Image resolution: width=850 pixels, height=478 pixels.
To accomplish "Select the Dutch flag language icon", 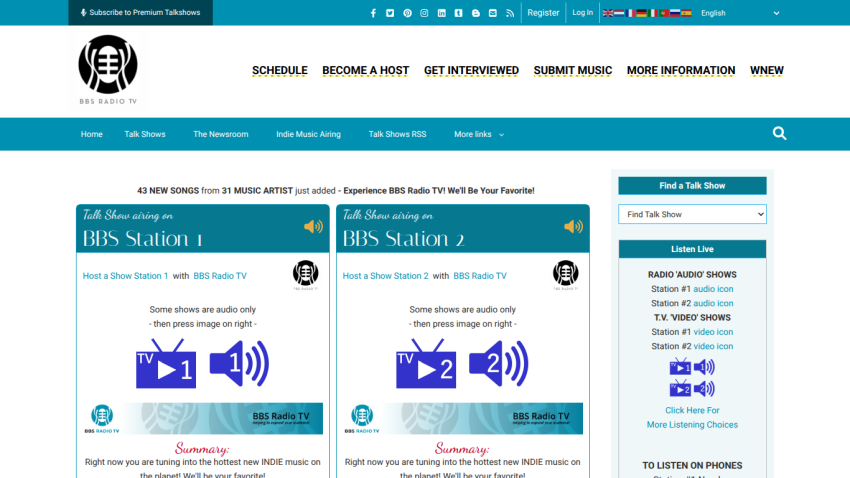I will [619, 13].
